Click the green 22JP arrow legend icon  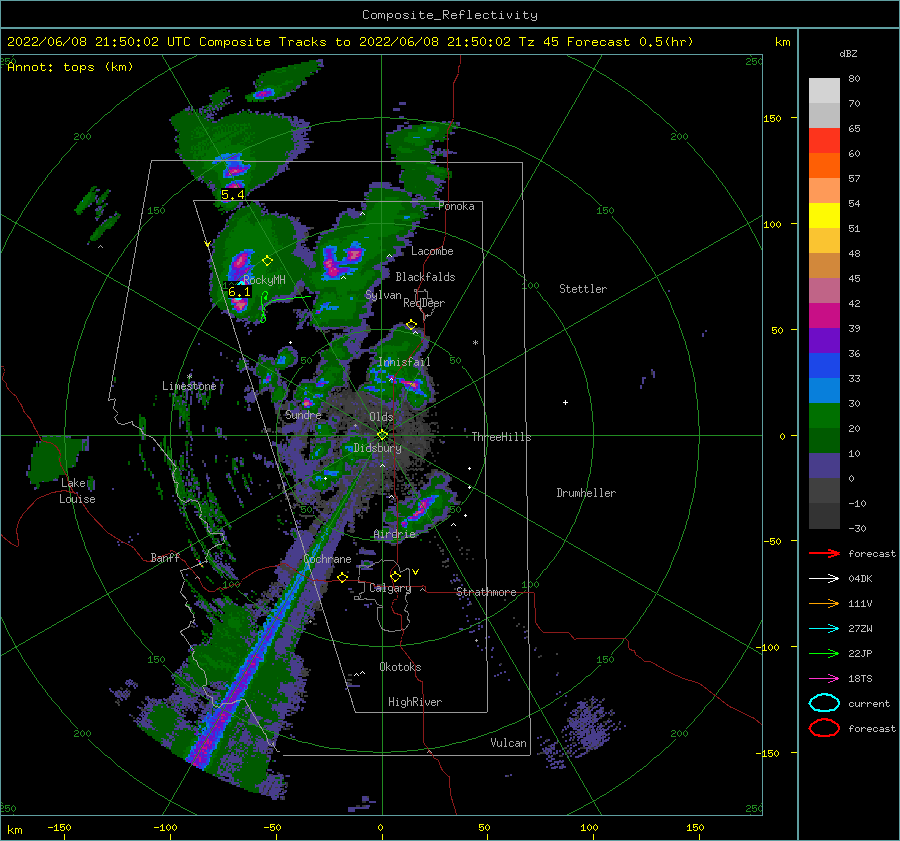824,653
